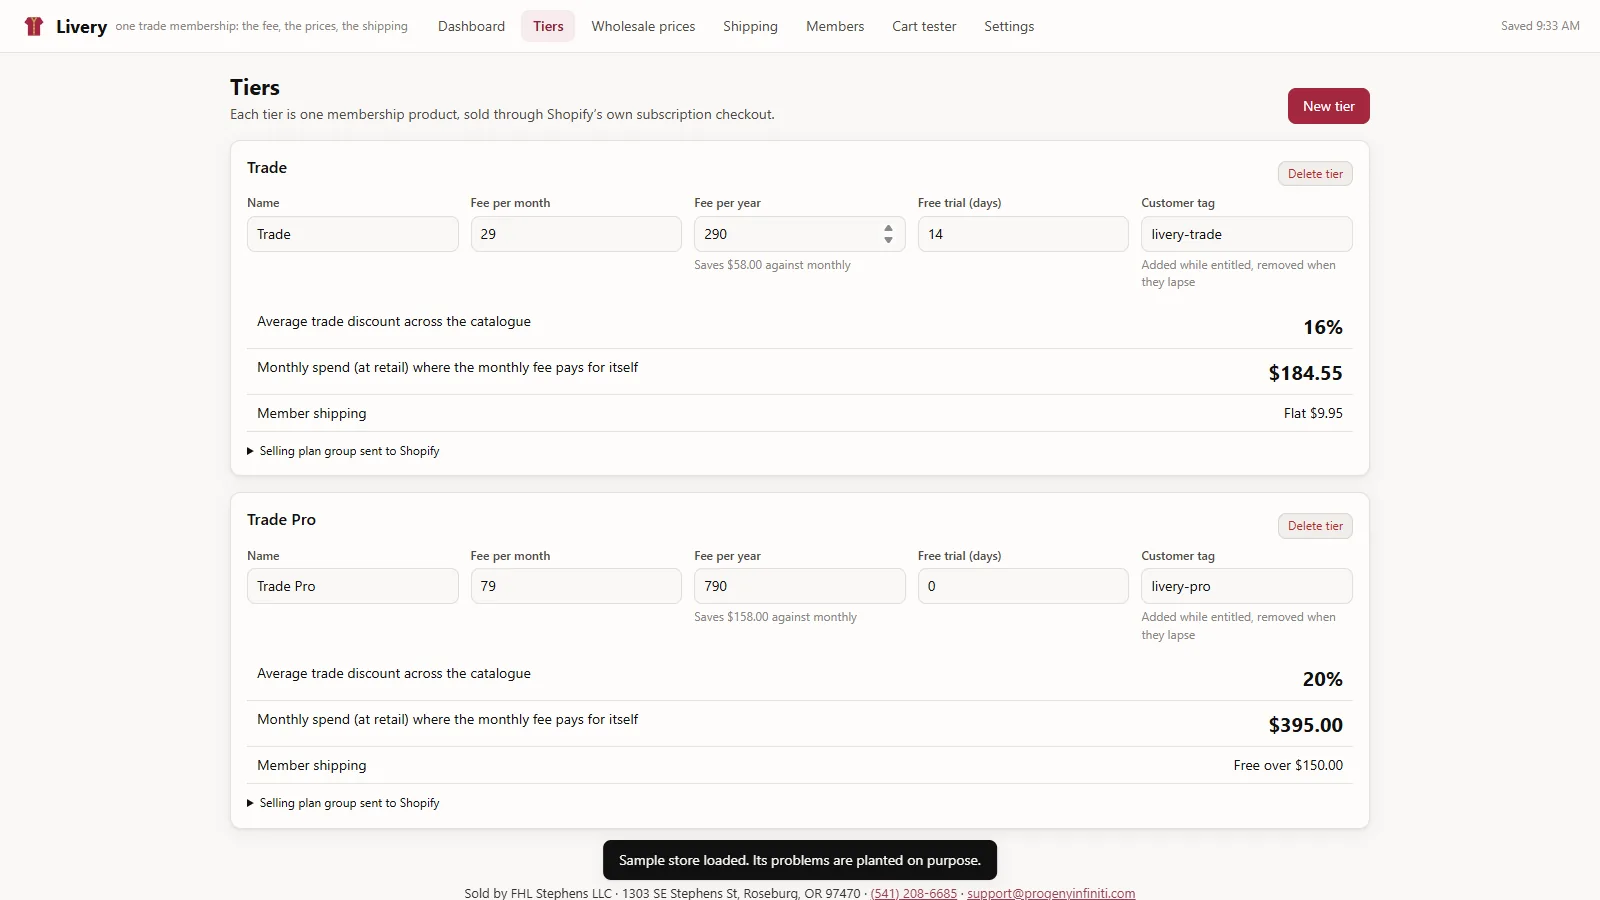Edit the Trade Pro Name field
The image size is (1600, 900).
tap(352, 586)
